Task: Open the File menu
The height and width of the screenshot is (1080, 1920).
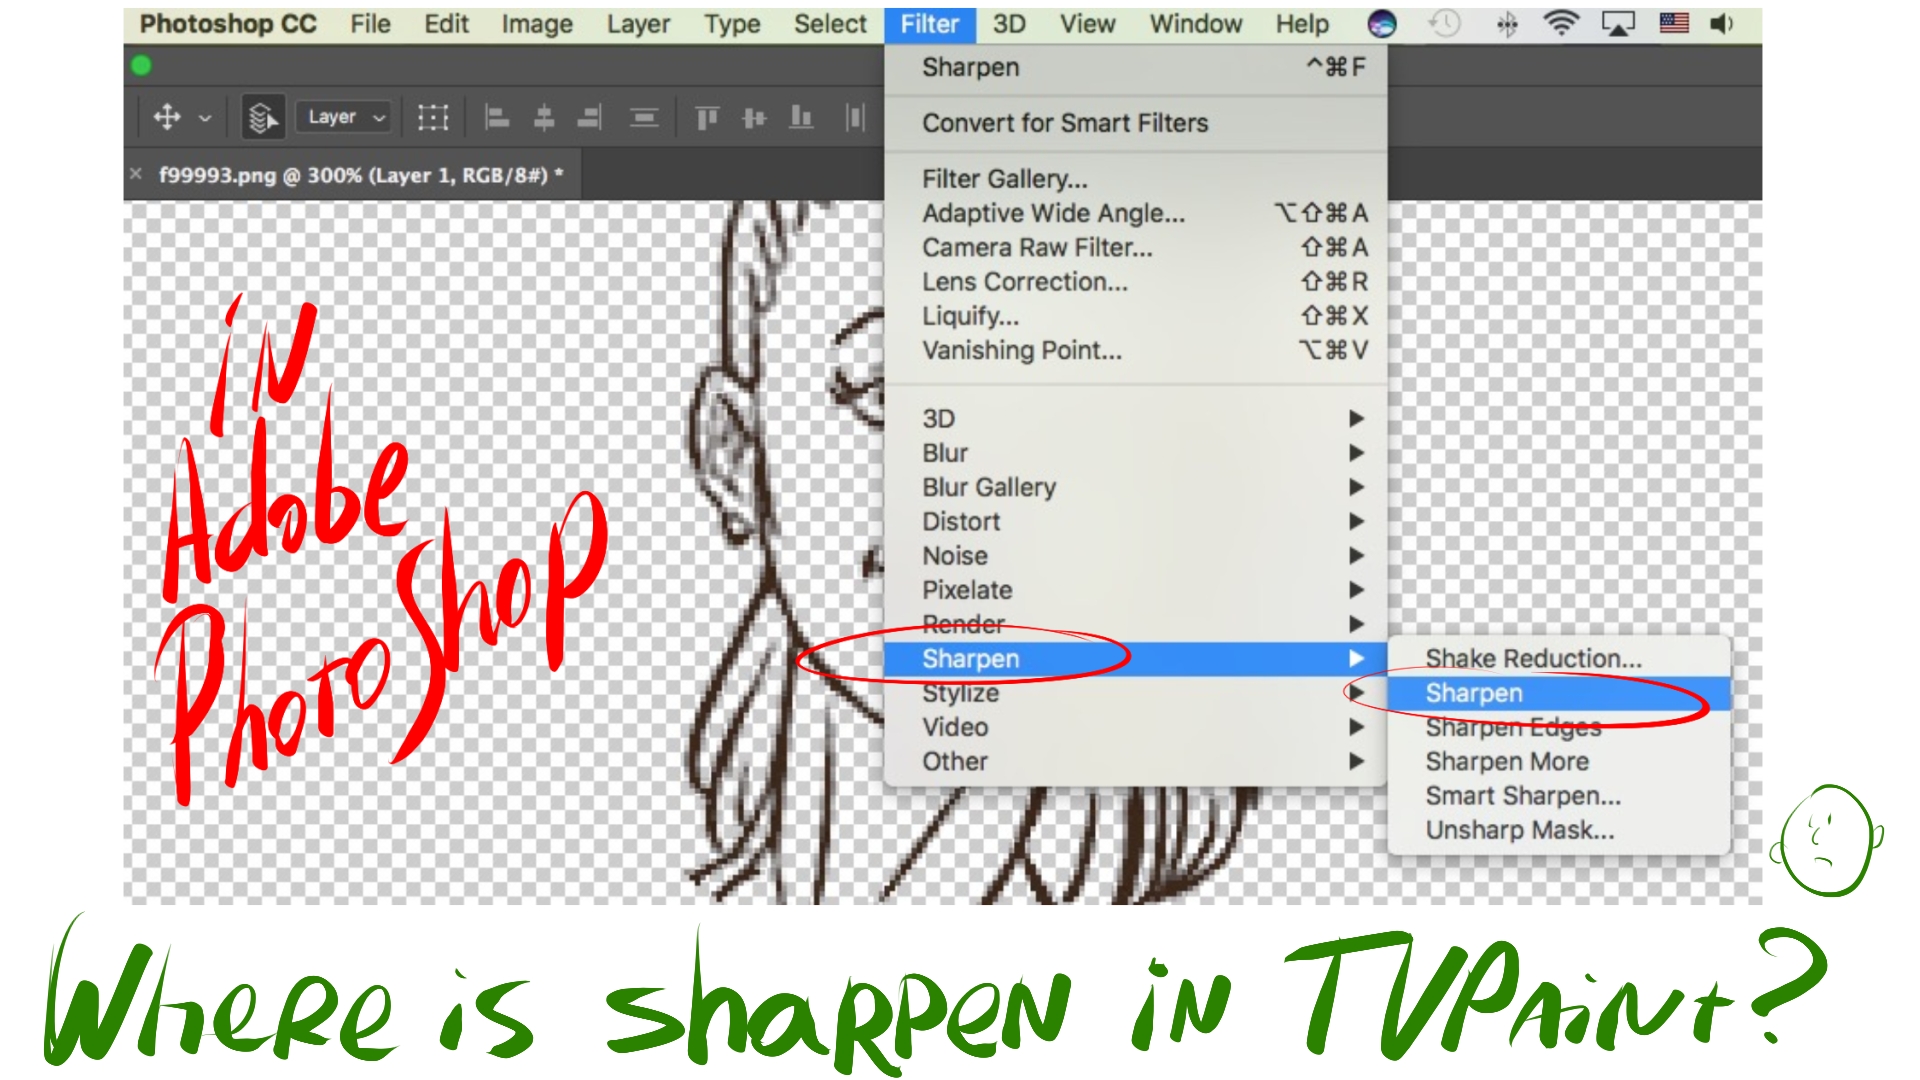Action: pos(370,24)
